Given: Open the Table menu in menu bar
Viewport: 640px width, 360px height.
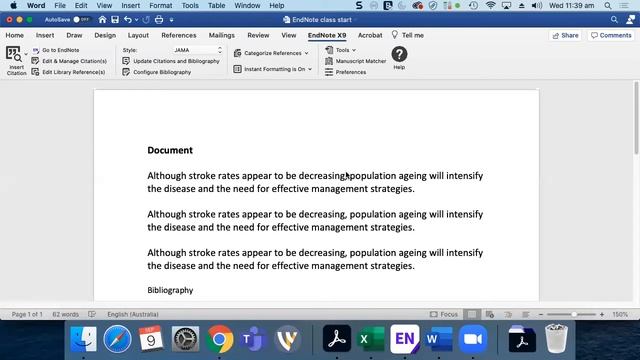Looking at the screenshot, I should coord(216,6).
